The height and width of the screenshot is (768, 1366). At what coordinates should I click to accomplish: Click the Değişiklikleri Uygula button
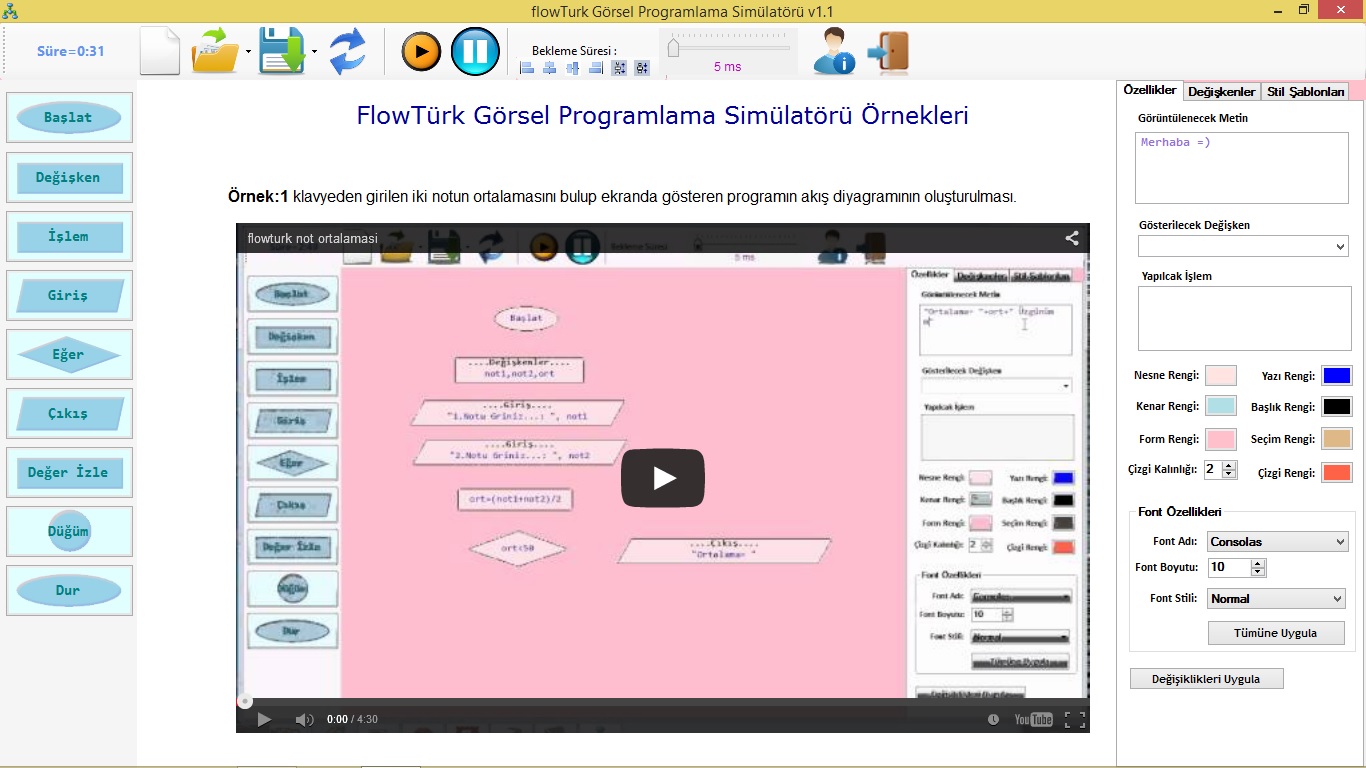coord(1206,679)
